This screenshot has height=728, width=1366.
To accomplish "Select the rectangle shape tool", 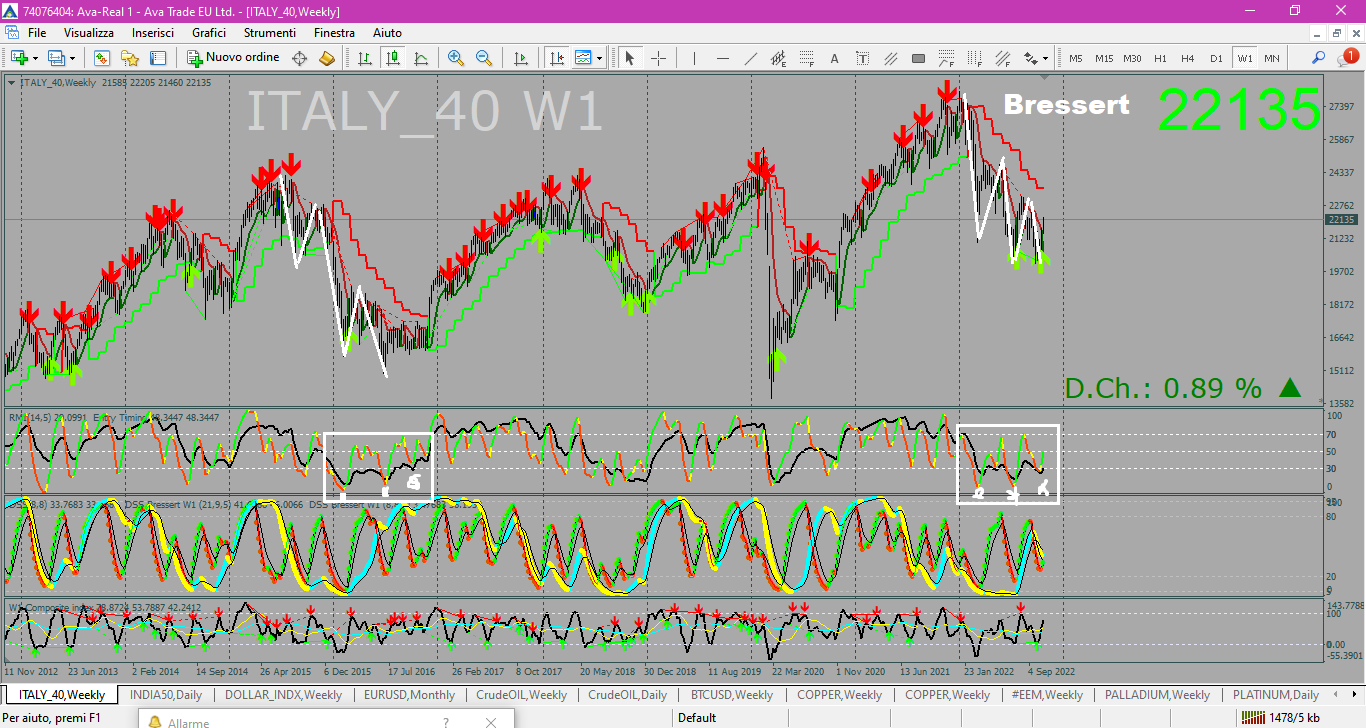I will click(x=918, y=58).
